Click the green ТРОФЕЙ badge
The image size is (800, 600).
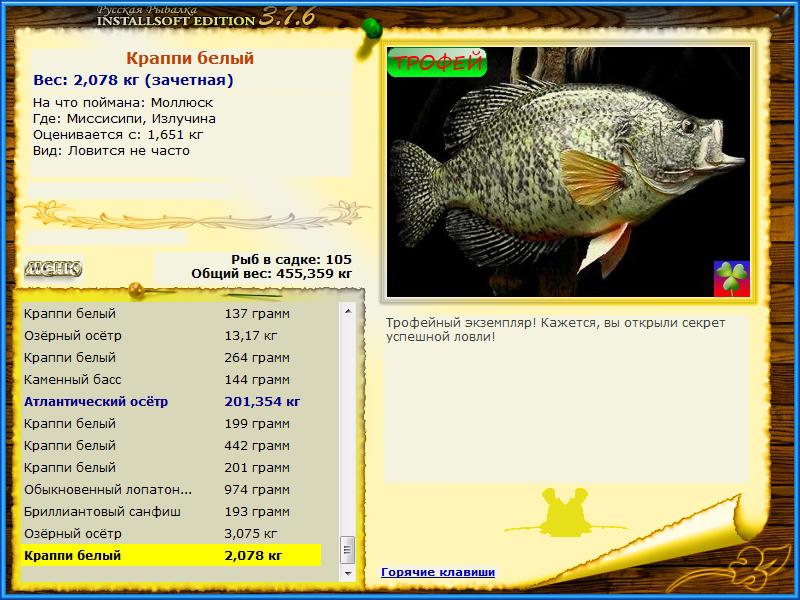pos(437,62)
